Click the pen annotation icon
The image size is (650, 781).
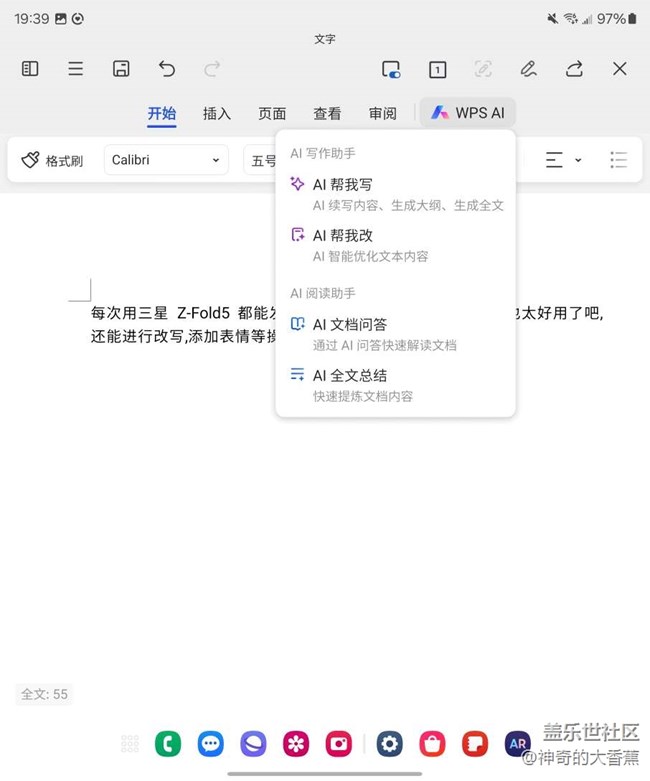[x=528, y=69]
